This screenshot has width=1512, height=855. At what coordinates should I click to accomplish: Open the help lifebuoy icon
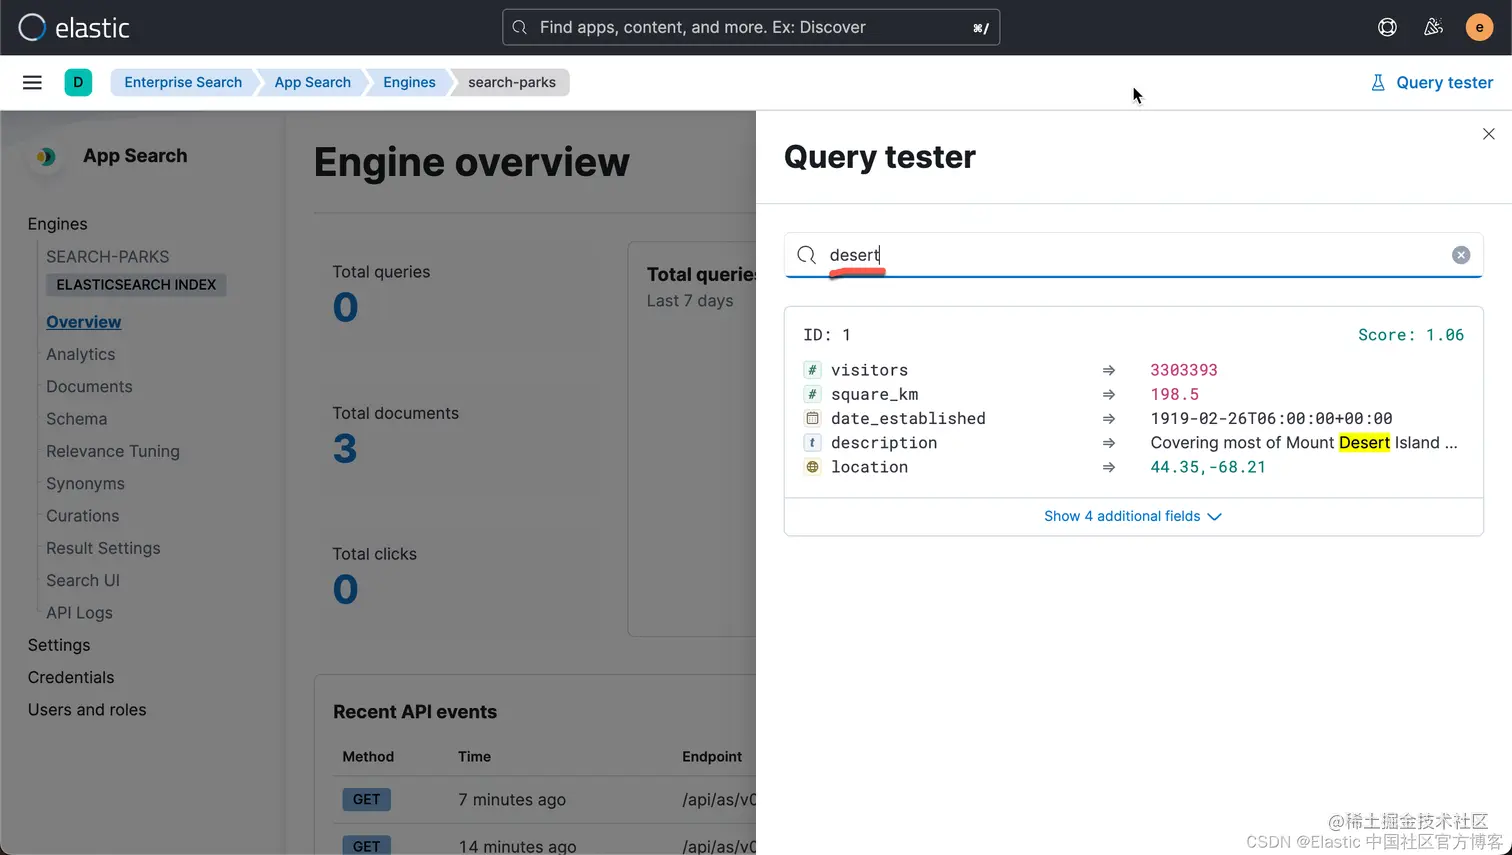[1387, 27]
